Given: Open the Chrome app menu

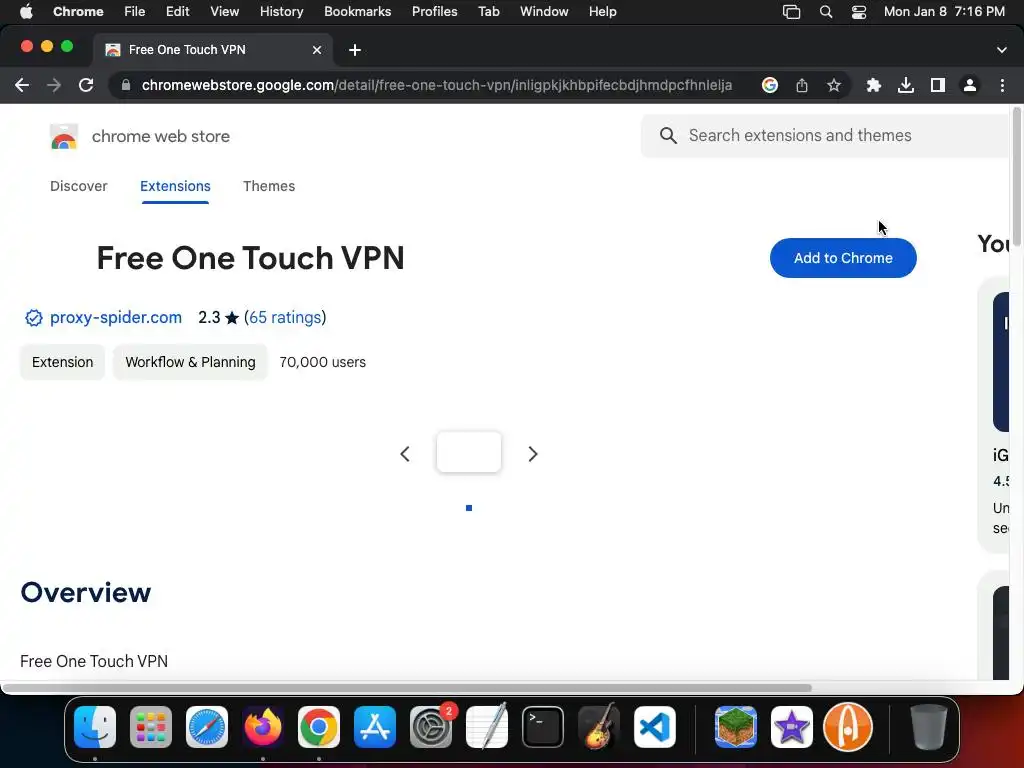Looking at the screenshot, I should (x=78, y=12).
